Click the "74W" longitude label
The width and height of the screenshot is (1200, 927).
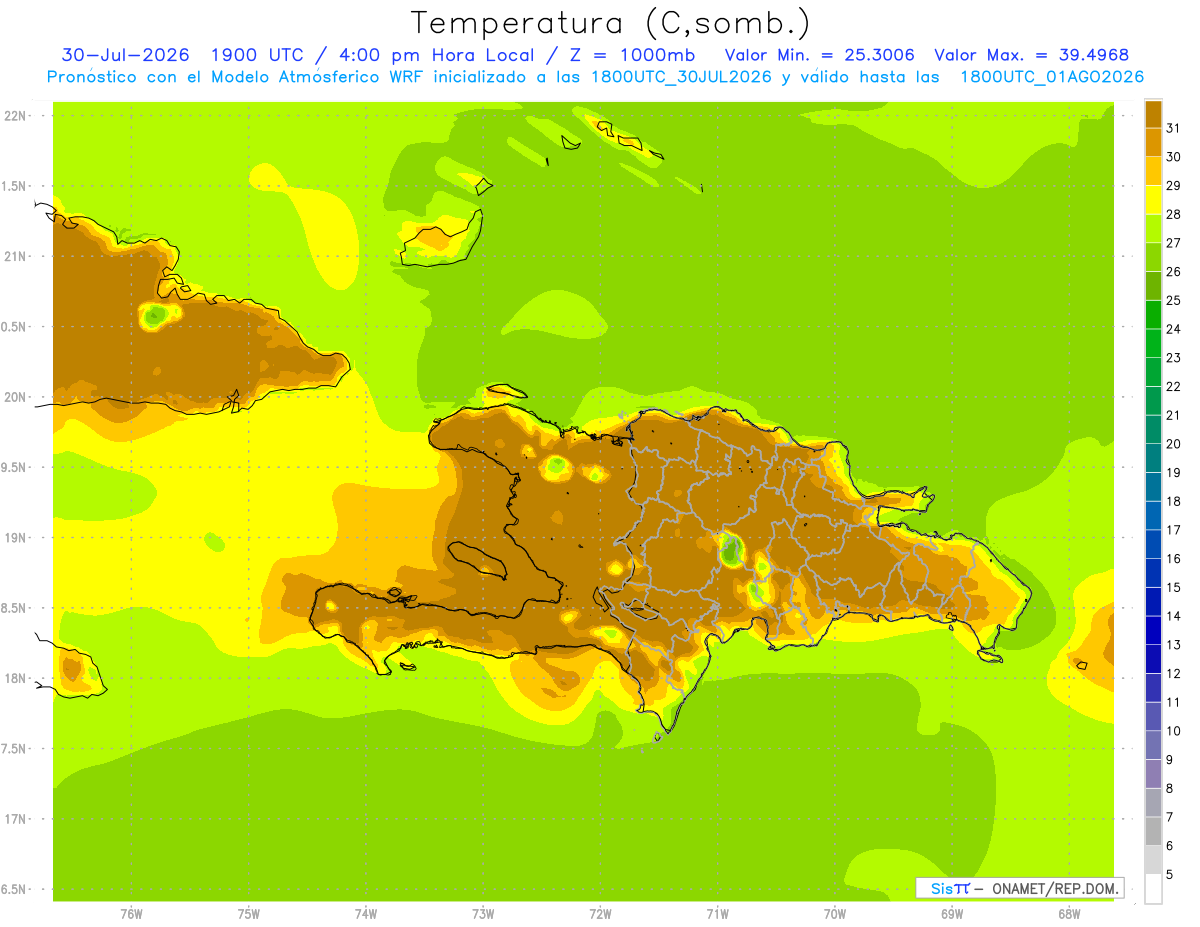point(366,913)
